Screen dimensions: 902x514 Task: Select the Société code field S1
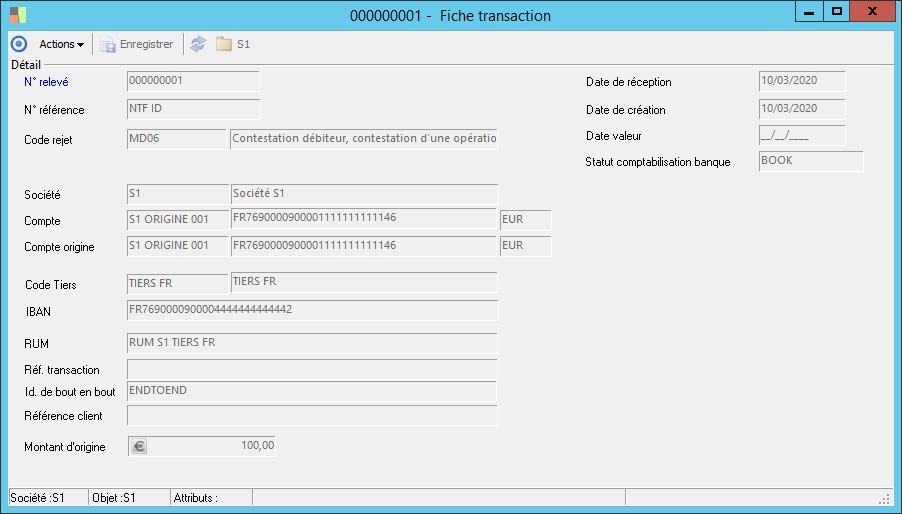coord(177,194)
